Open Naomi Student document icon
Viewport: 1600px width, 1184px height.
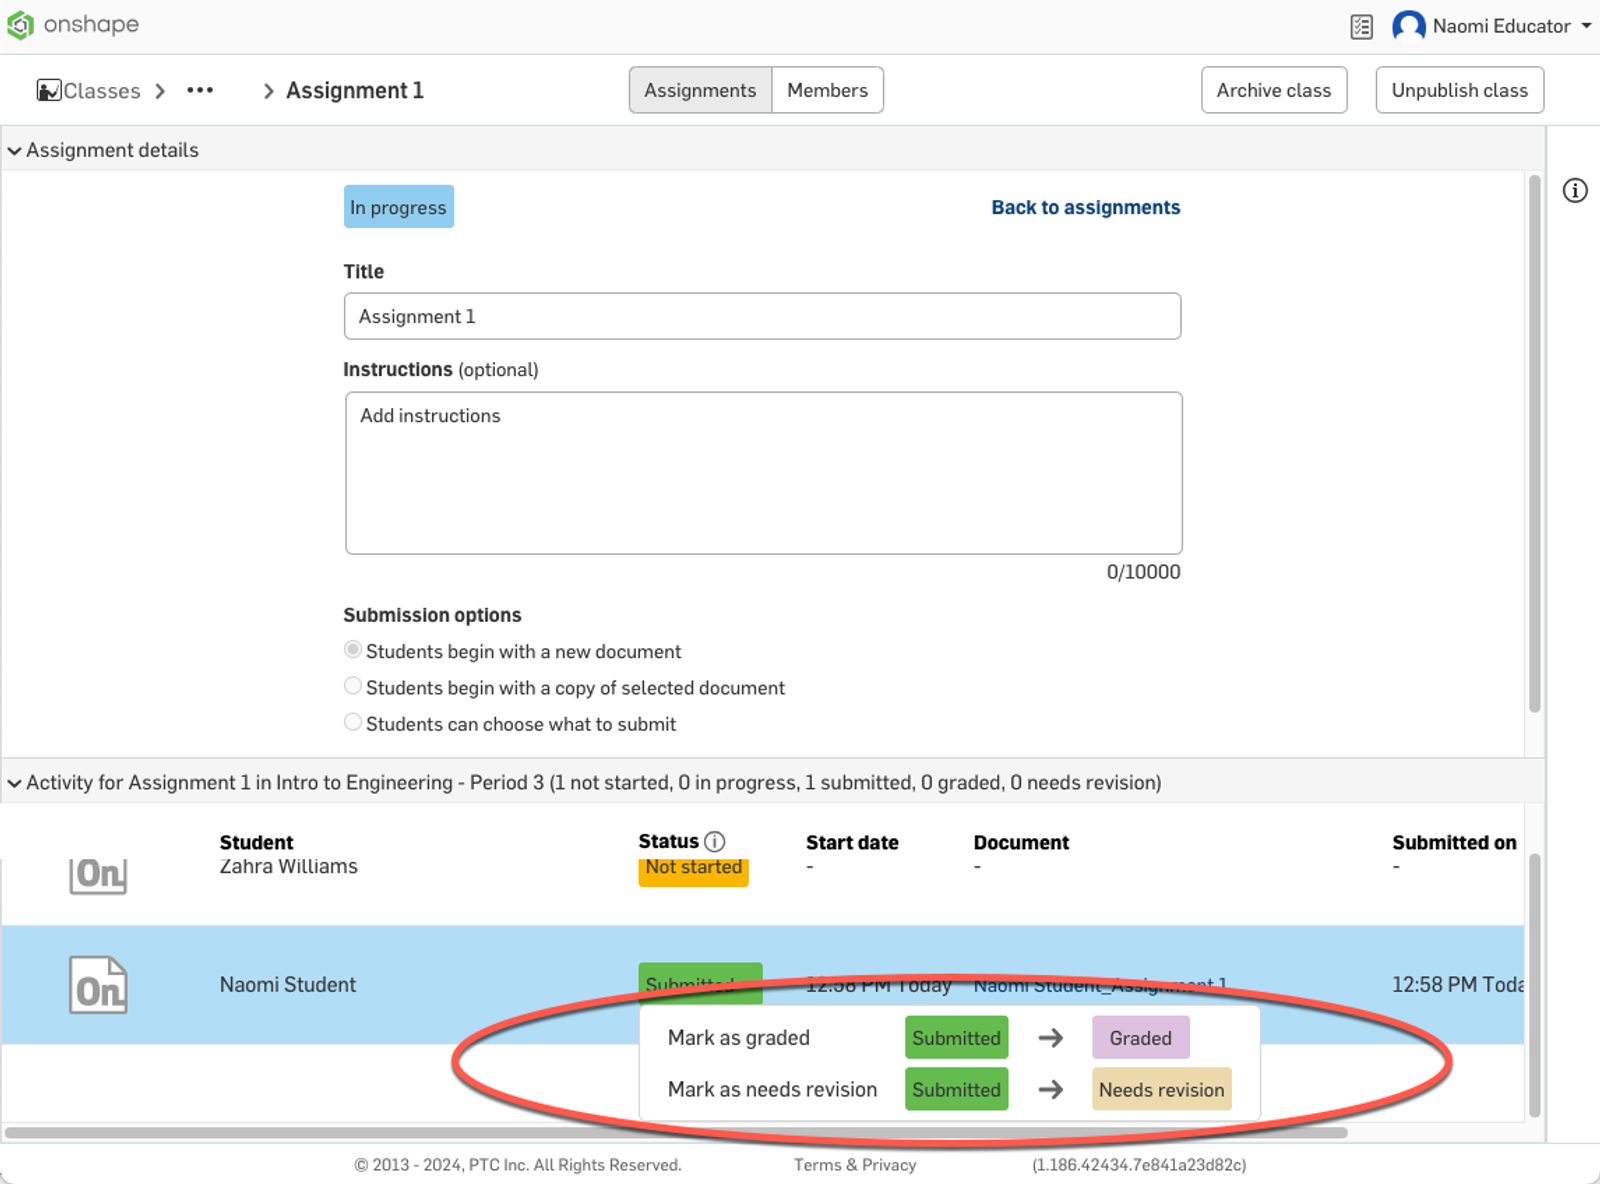(x=98, y=986)
